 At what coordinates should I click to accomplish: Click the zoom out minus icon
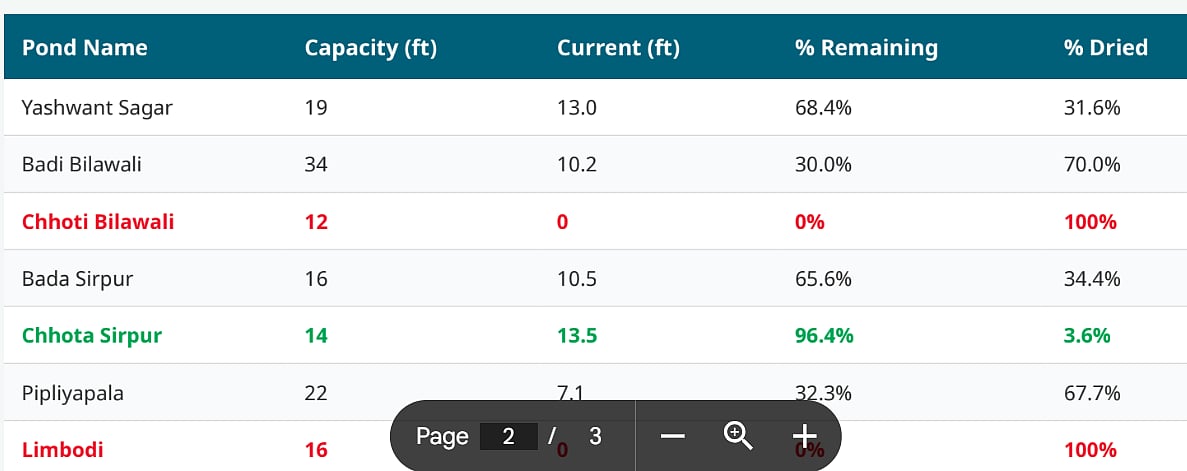point(673,436)
